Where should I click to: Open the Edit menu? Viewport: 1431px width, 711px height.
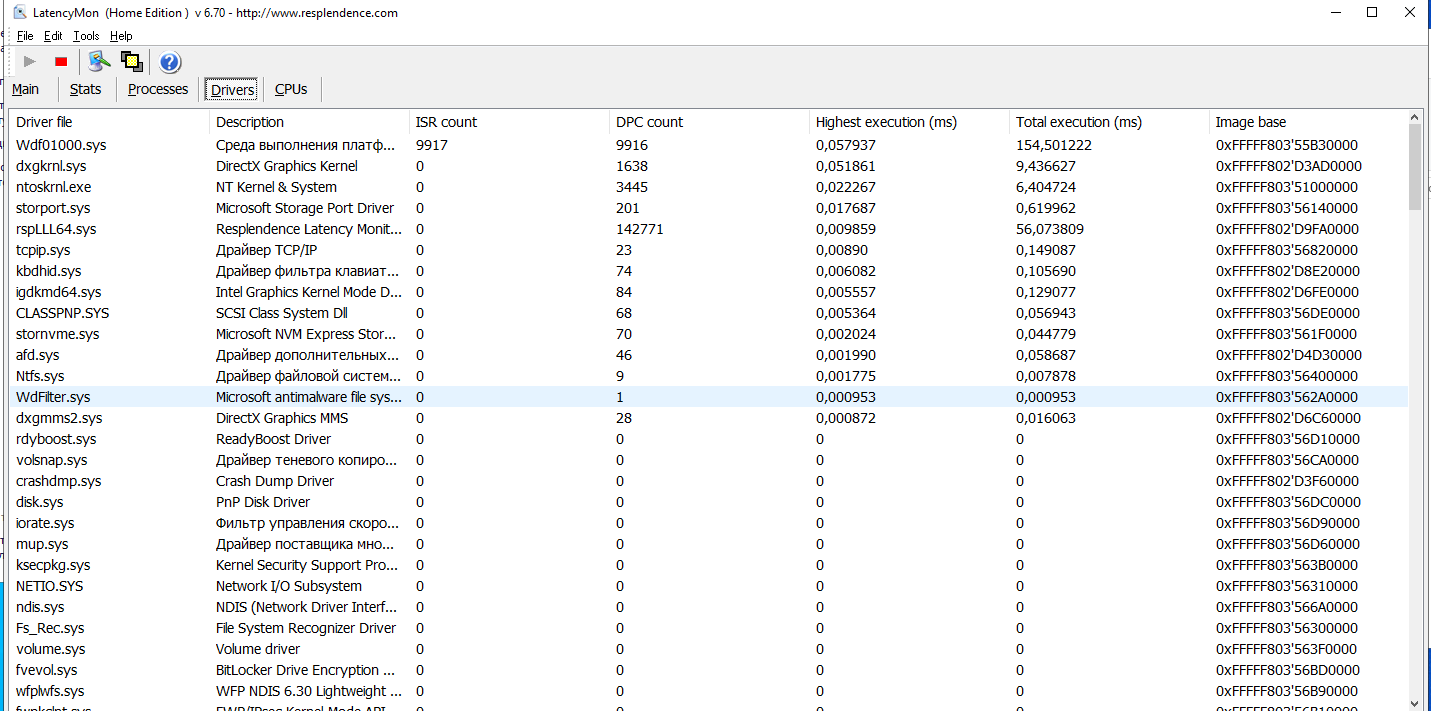[x=53, y=36]
